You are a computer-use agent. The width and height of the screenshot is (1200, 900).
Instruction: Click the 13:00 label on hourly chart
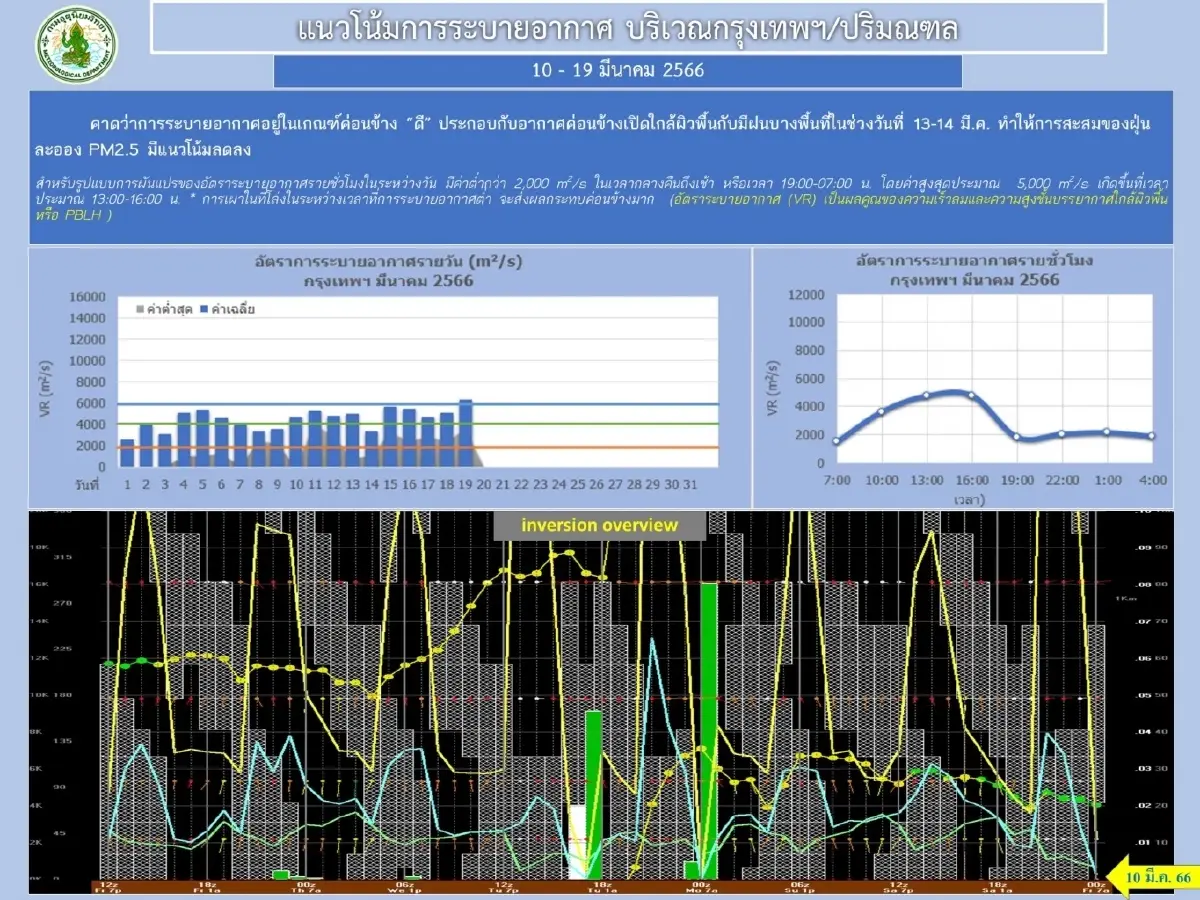pos(927,480)
